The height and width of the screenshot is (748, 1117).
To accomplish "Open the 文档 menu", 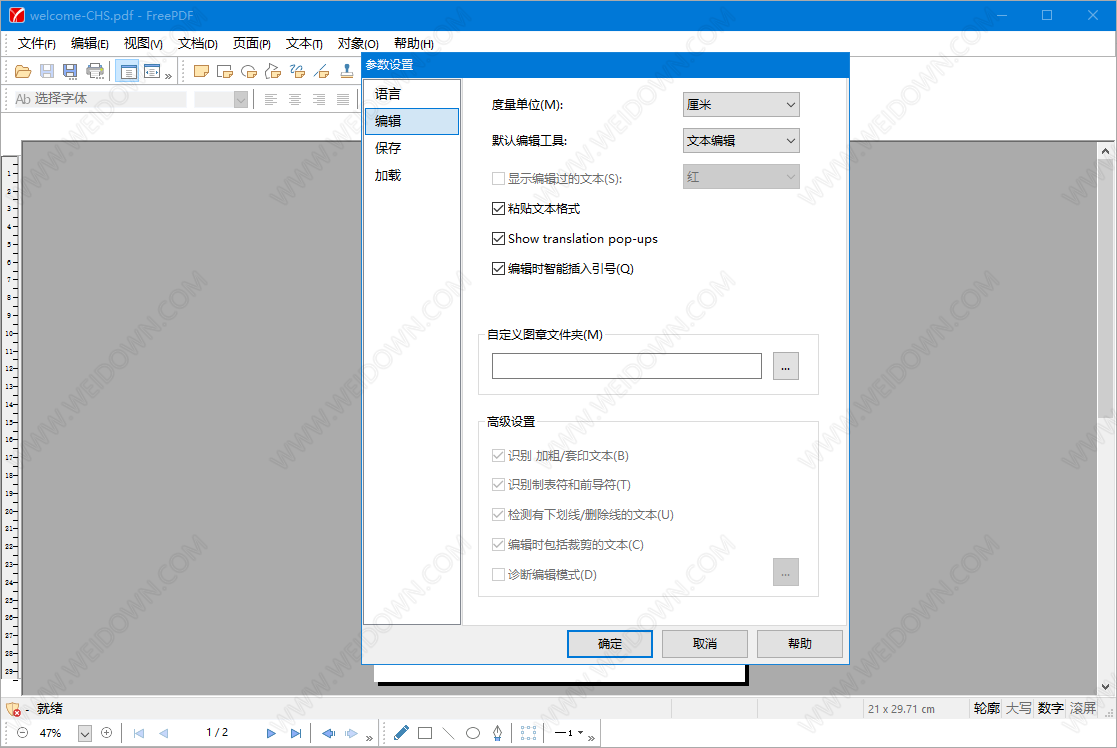I will click(x=197, y=44).
